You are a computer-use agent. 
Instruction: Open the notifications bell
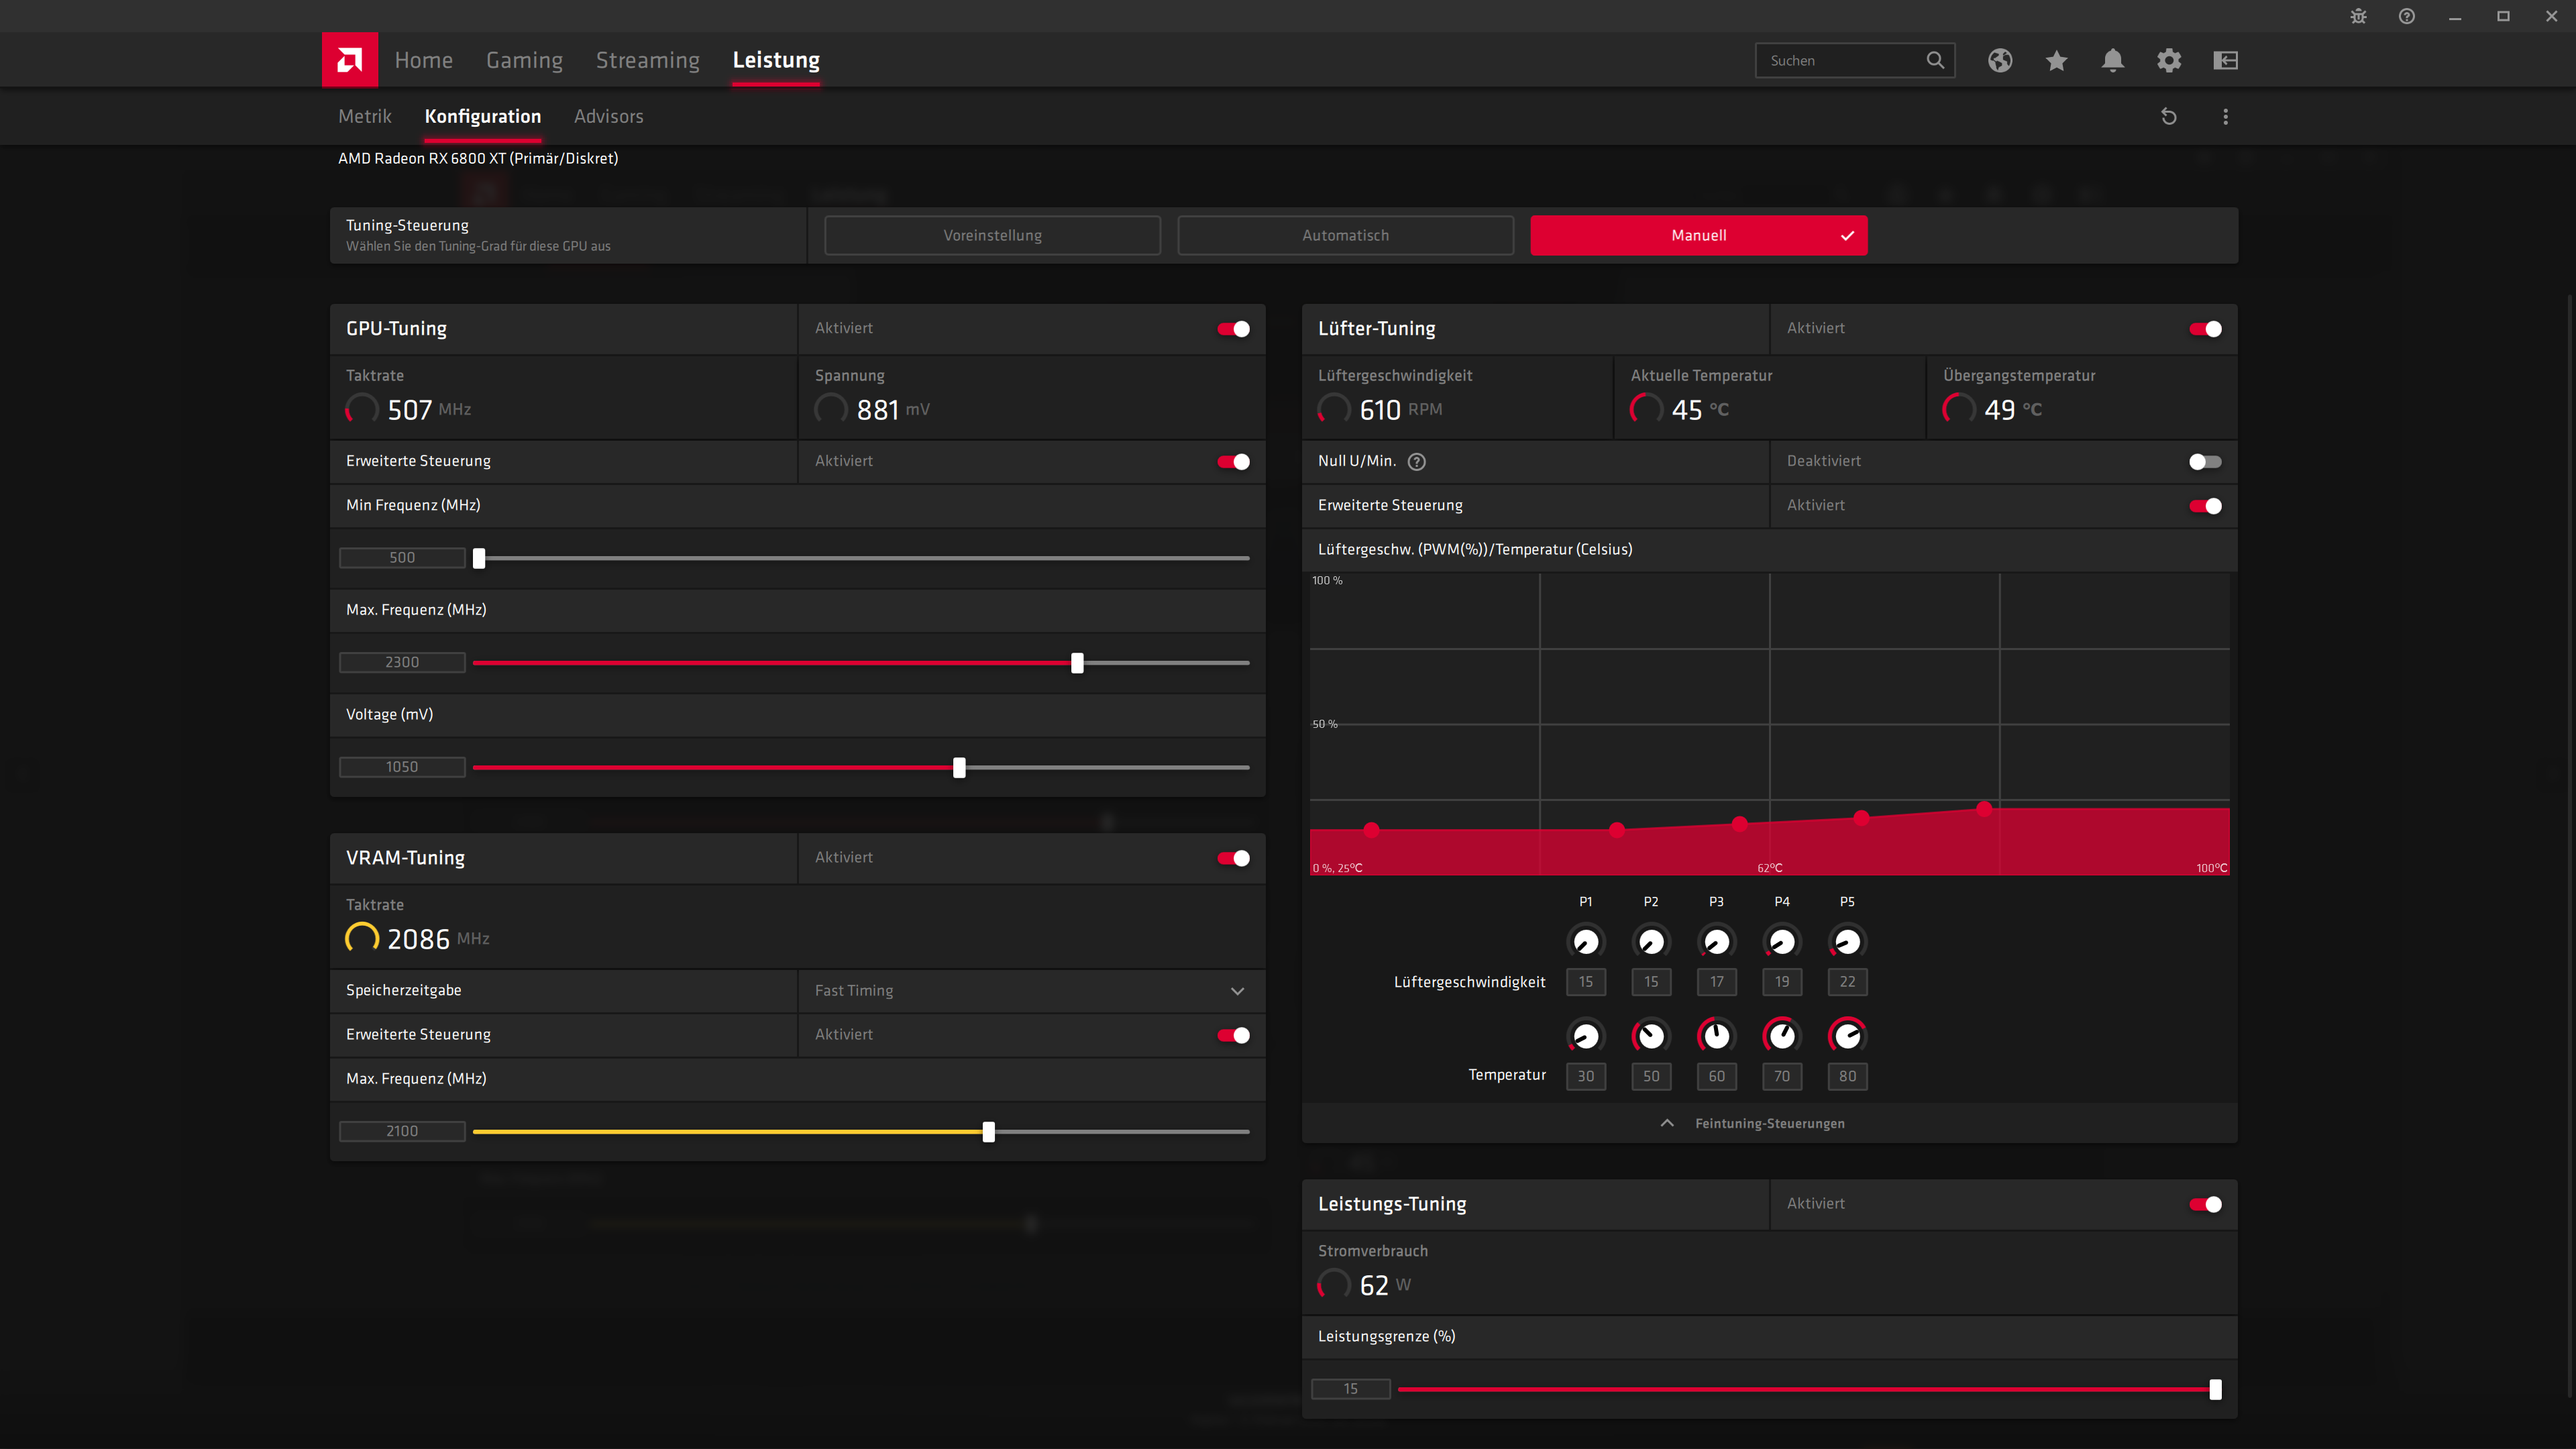[2112, 60]
